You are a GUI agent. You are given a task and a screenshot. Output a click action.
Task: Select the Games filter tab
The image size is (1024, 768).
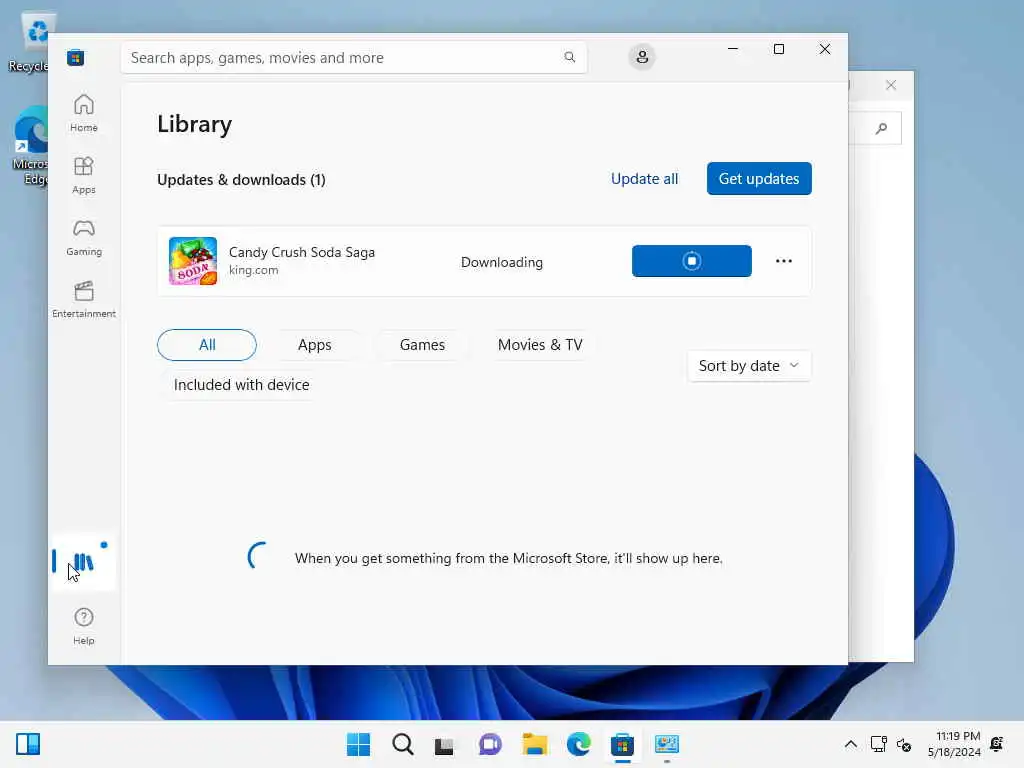[x=423, y=345]
